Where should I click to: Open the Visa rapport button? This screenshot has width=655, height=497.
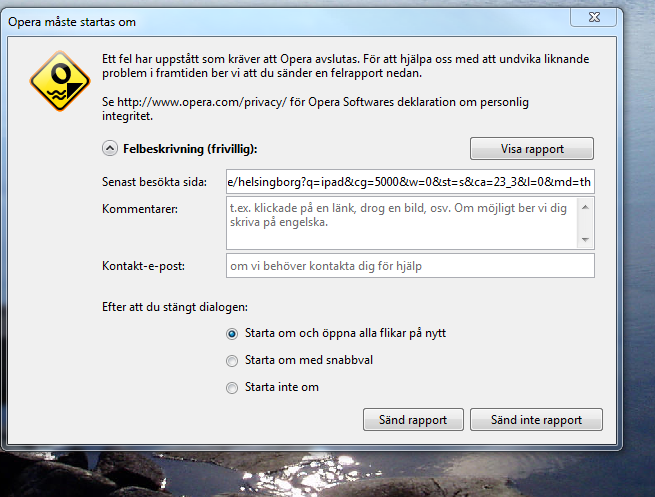[x=532, y=149]
